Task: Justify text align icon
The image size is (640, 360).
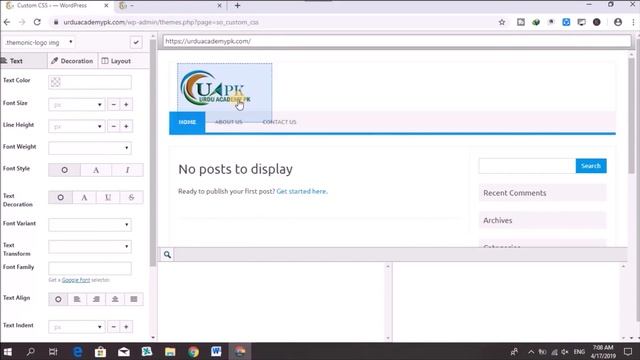Action: [133, 299]
